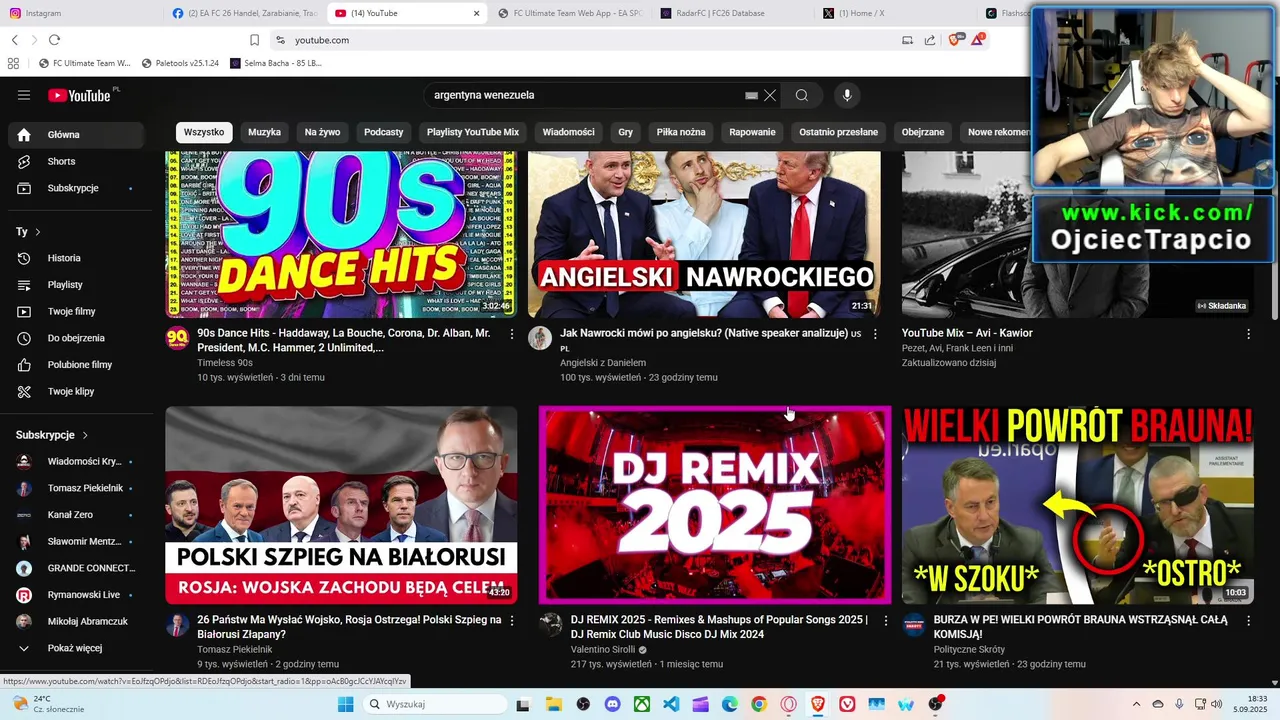Viewport: 1280px width, 720px height.
Task: Open the WIELKI POWRÓT BRAUNA thumbnail
Action: coord(1078,505)
